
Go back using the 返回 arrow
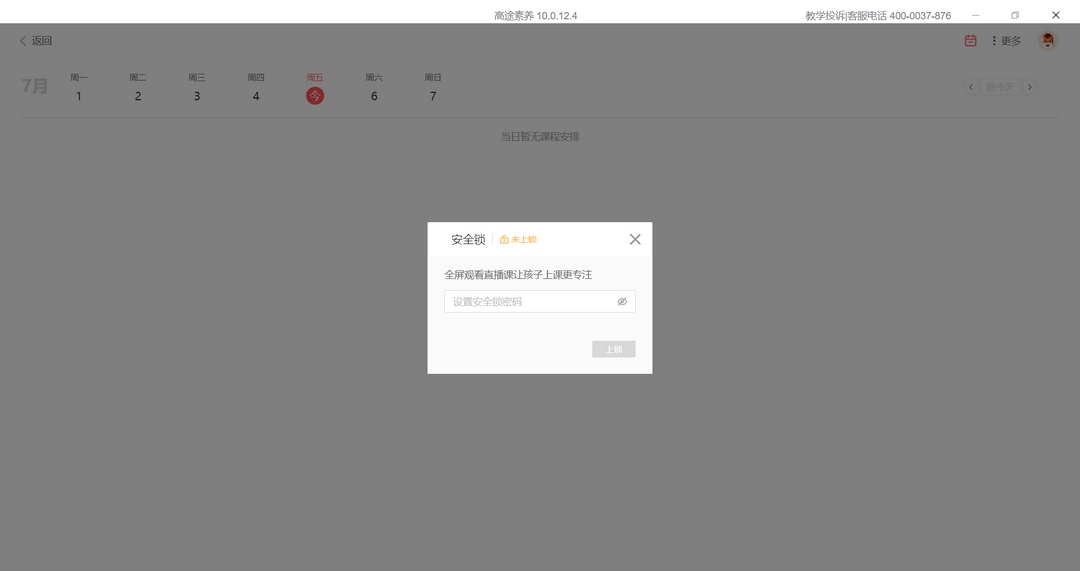click(35, 41)
